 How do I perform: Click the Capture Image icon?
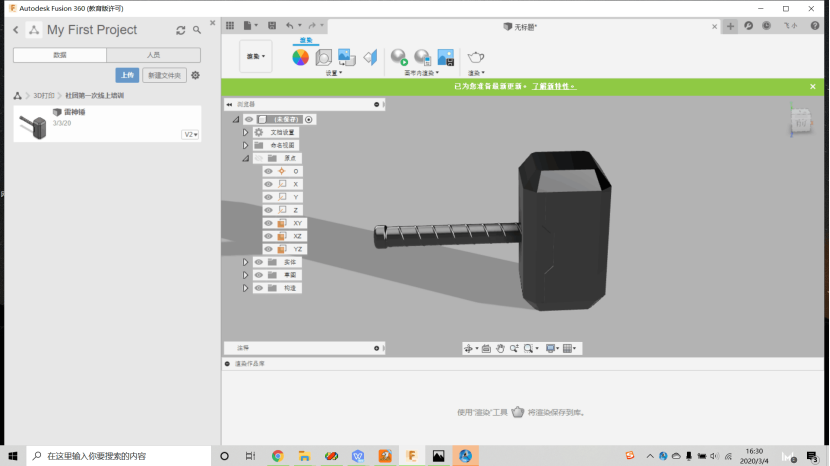click(446, 58)
